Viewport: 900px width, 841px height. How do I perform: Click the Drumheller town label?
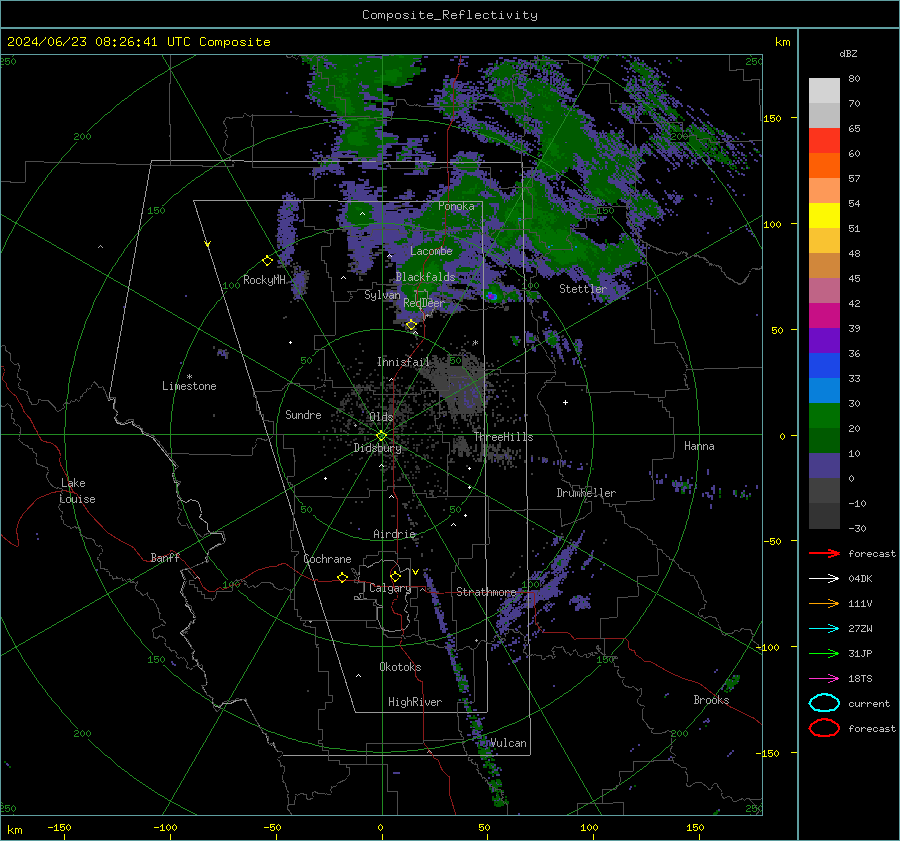[586, 493]
